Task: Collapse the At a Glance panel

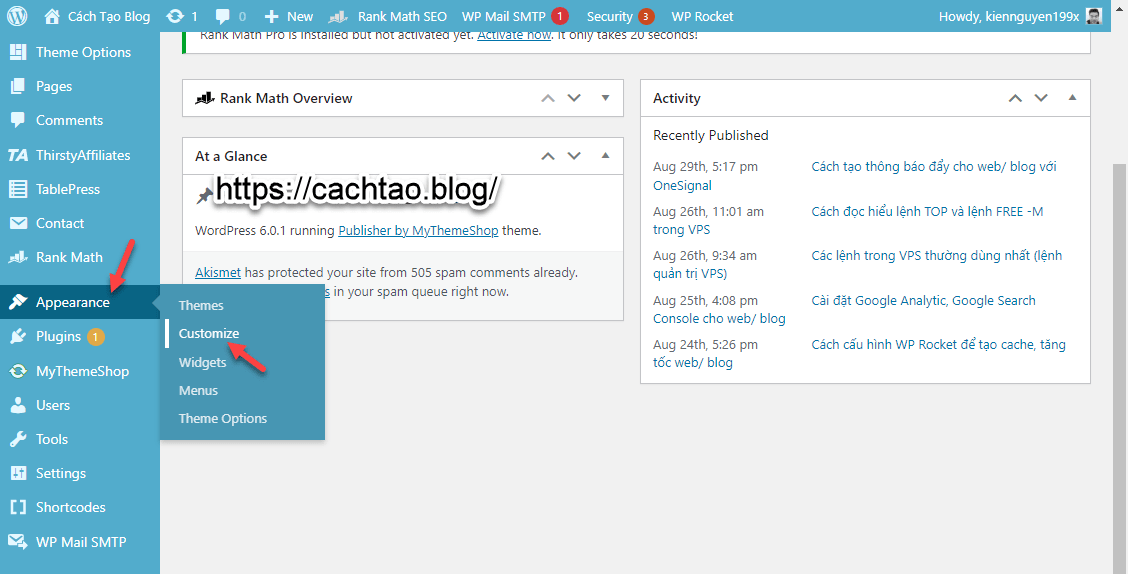Action: (605, 155)
